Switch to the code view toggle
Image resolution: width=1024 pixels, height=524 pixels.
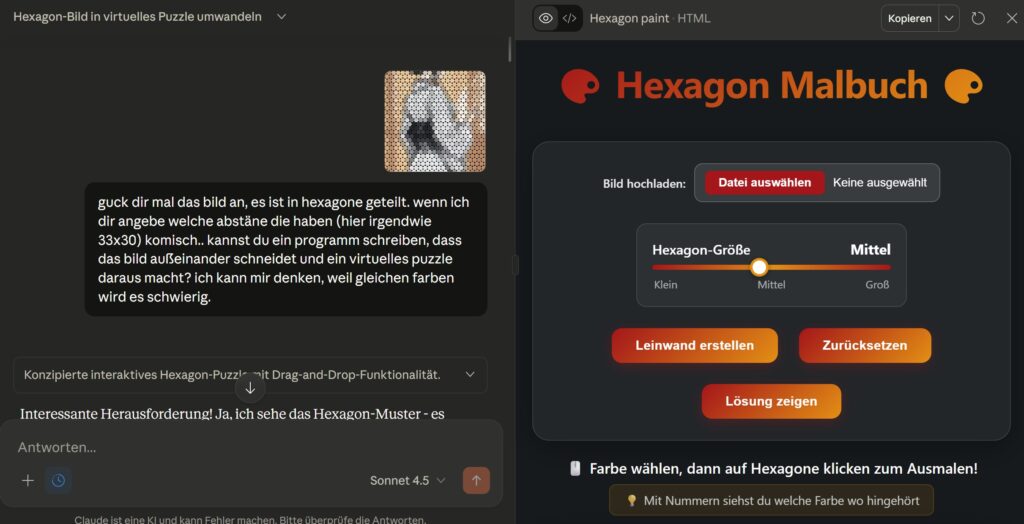click(x=569, y=18)
